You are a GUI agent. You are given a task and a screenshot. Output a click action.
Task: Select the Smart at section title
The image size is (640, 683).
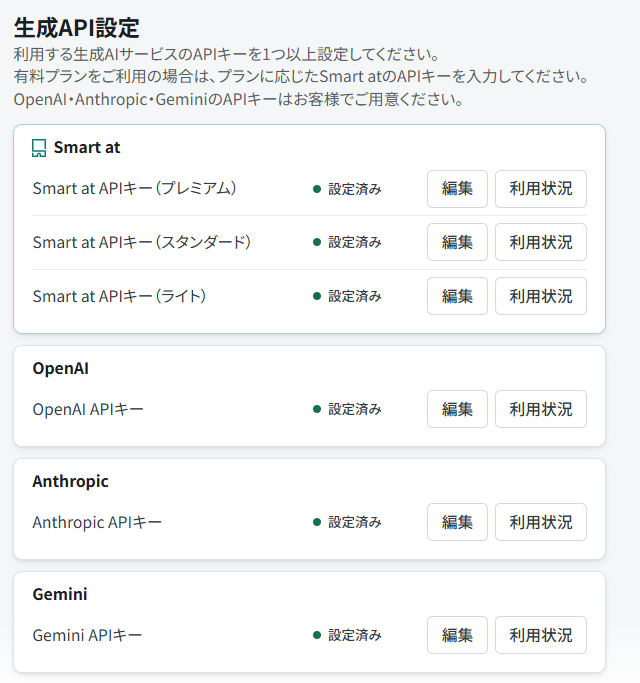coord(87,148)
